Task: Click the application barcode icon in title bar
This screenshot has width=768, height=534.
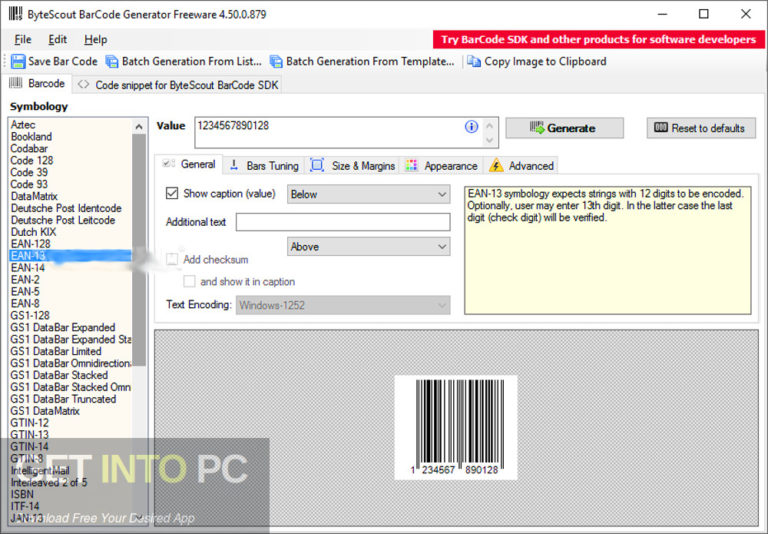Action: 16,13
